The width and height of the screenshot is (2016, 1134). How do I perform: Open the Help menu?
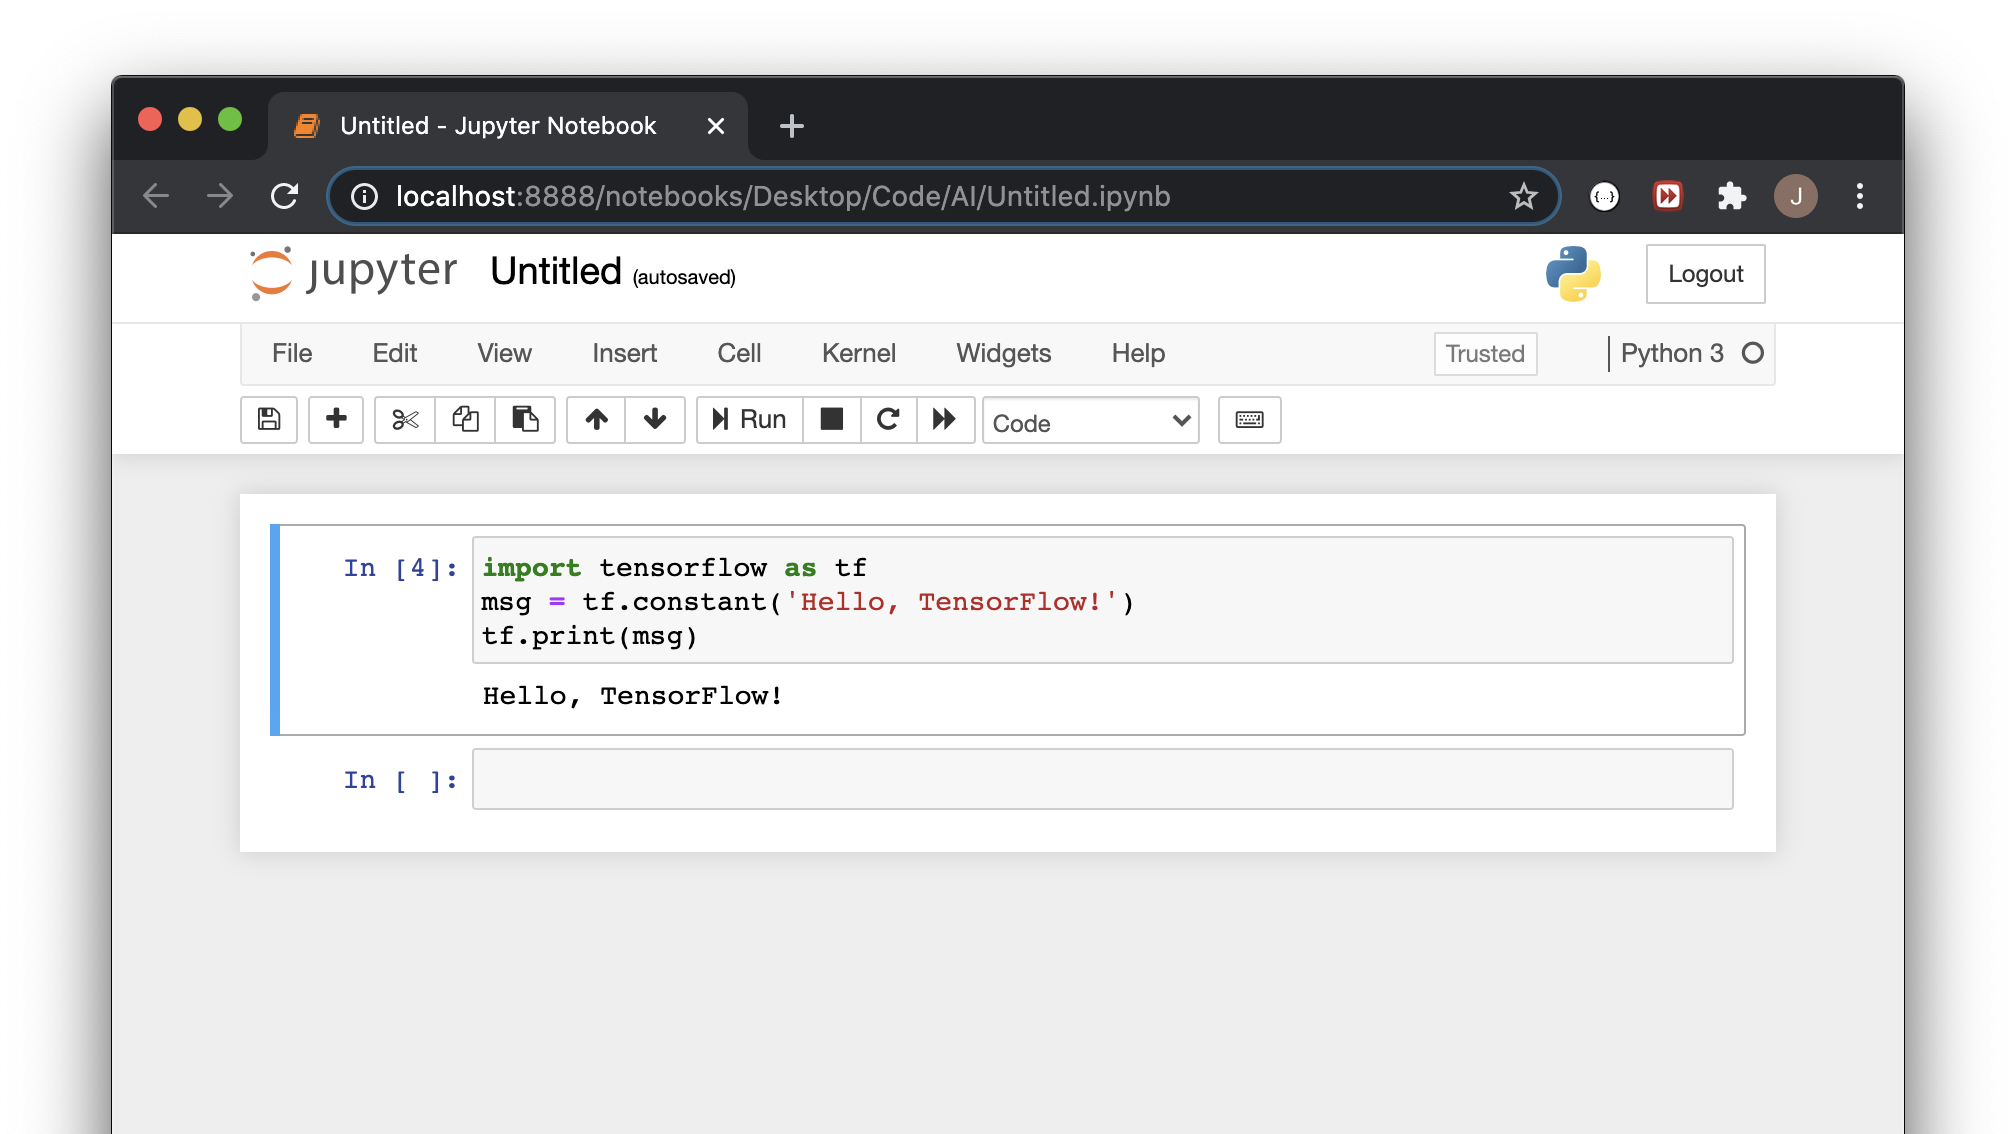(1139, 353)
